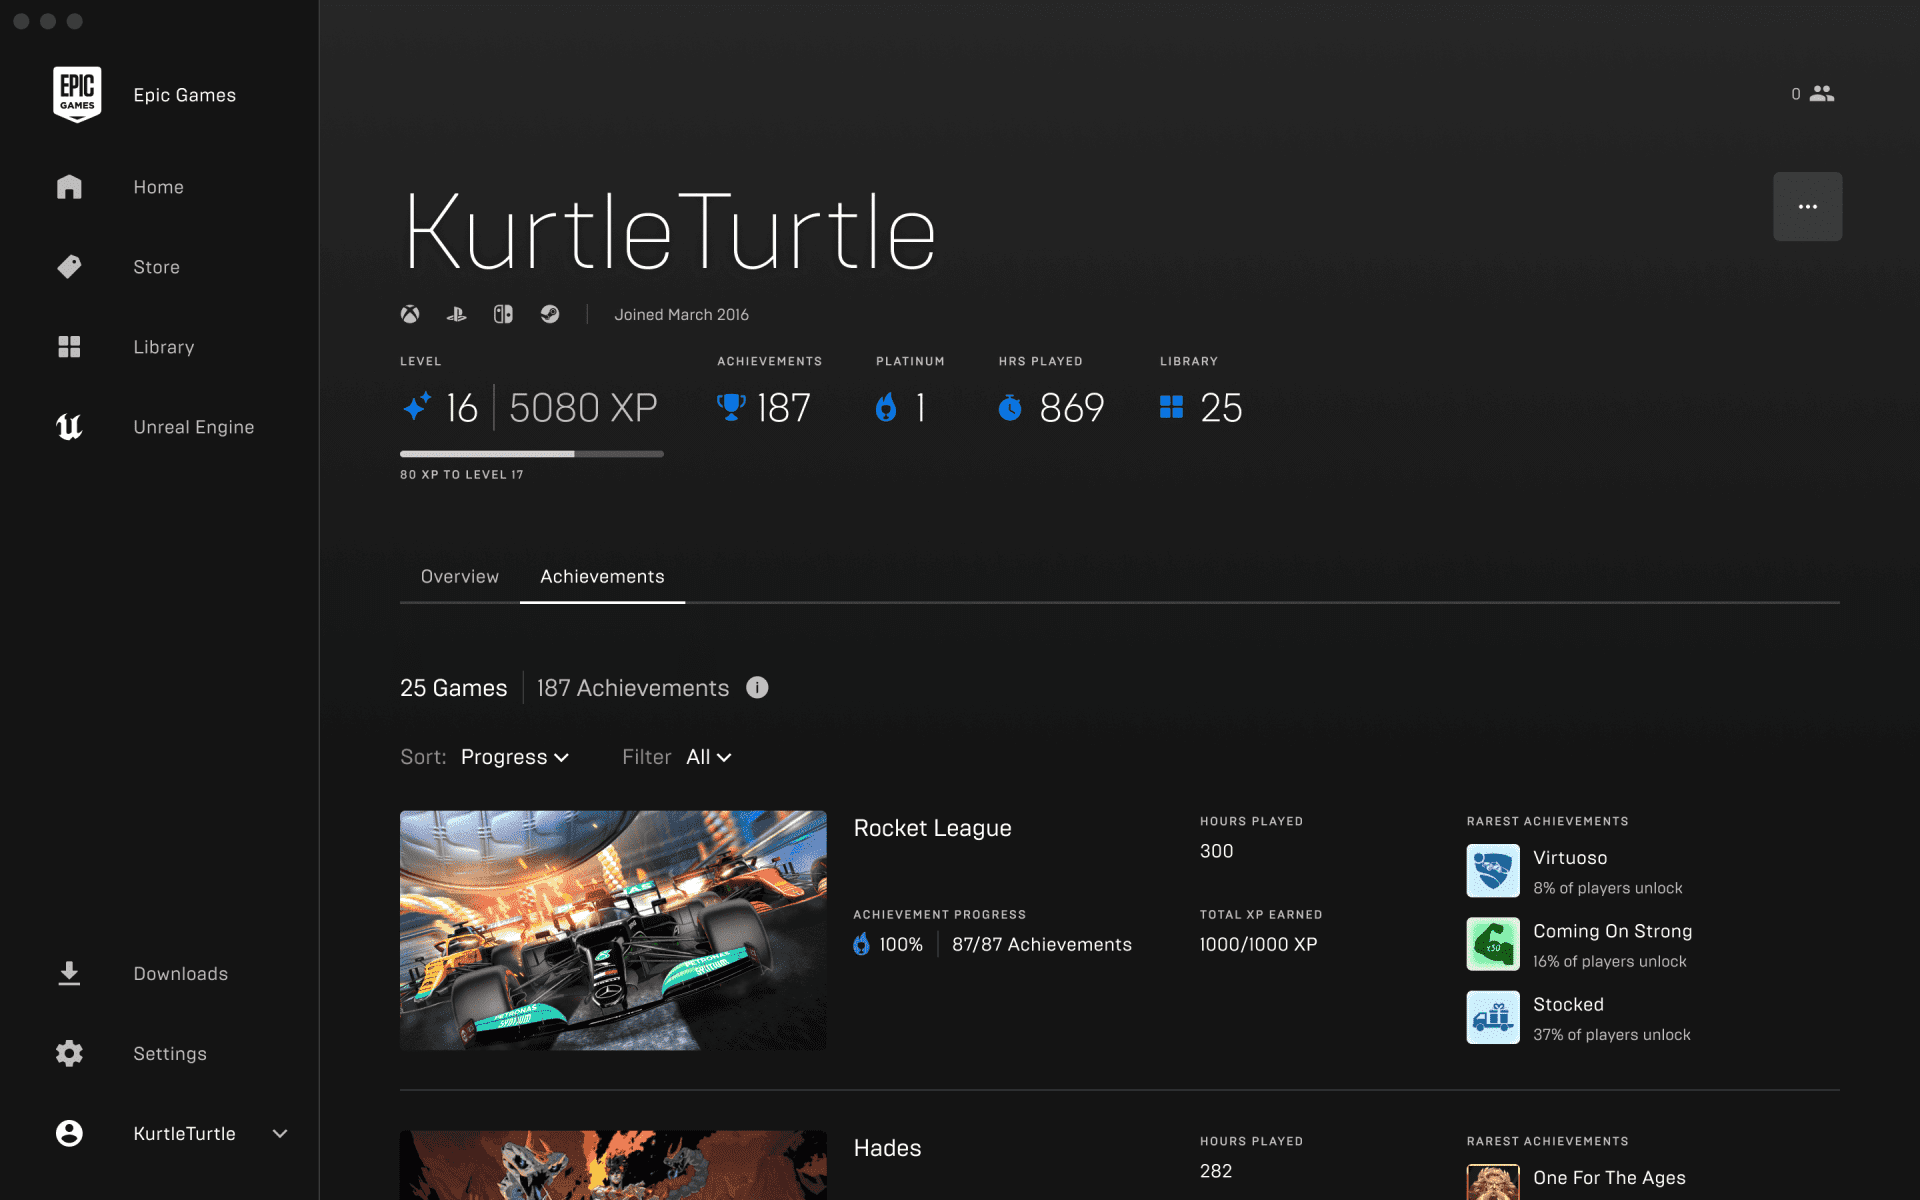Screen dimensions: 1920x1200
Task: Click the XP progress bar below the level
Action: tap(531, 453)
